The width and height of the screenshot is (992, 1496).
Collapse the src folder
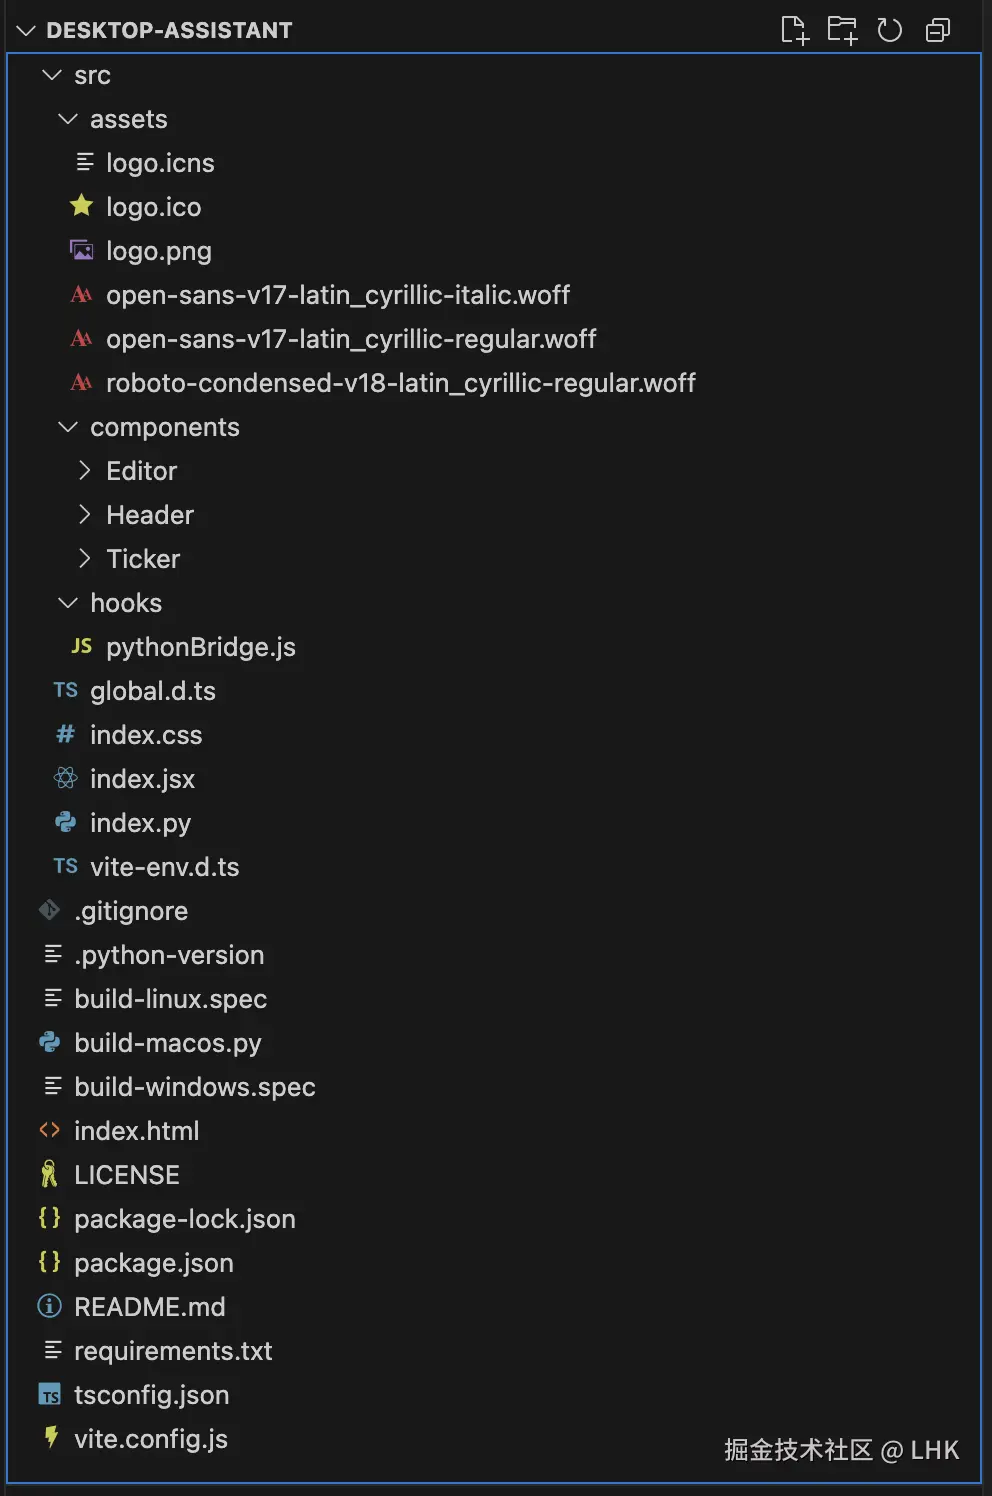click(52, 75)
